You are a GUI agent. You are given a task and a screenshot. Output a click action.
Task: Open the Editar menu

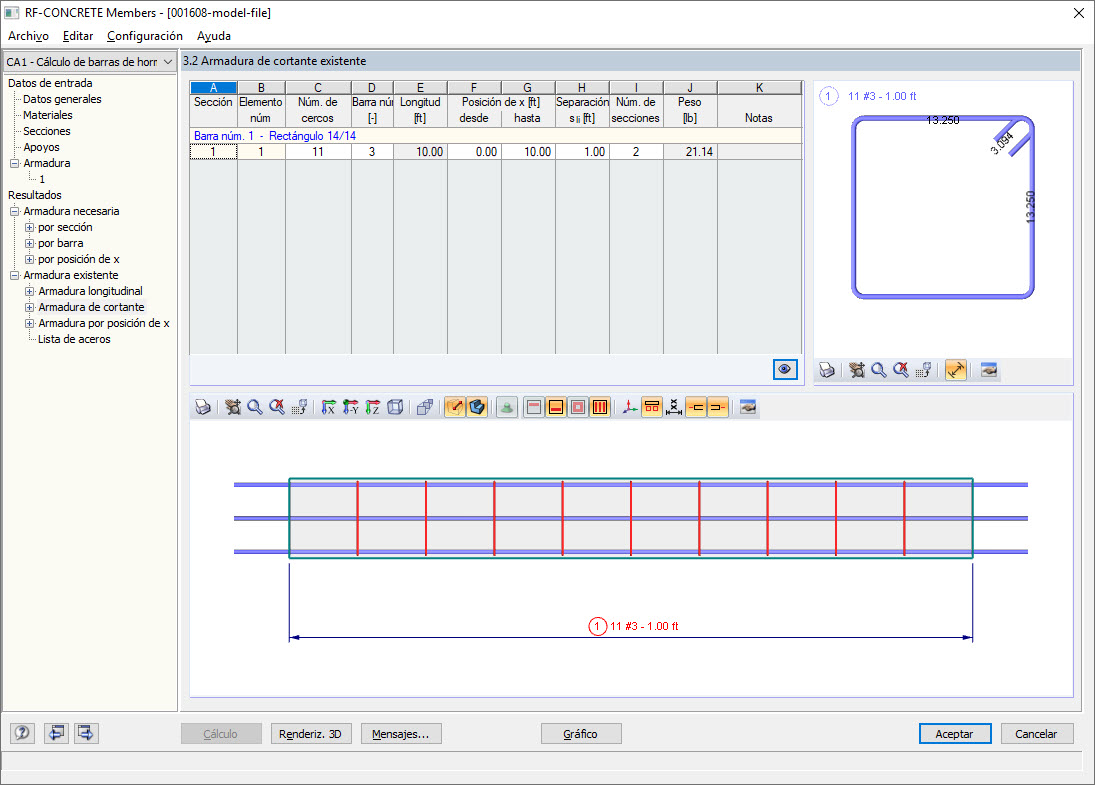point(78,36)
